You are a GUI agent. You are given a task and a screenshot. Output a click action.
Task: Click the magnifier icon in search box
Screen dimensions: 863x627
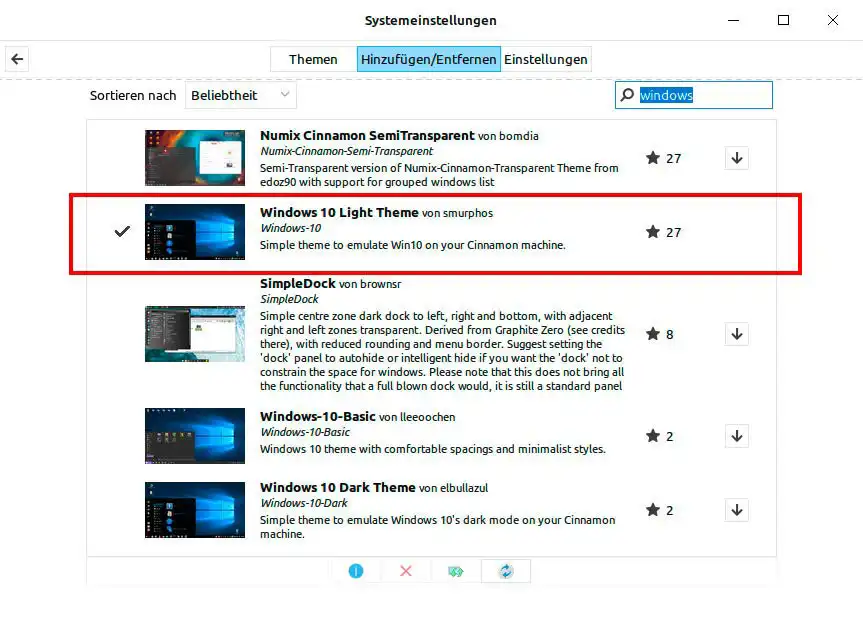[627, 95]
